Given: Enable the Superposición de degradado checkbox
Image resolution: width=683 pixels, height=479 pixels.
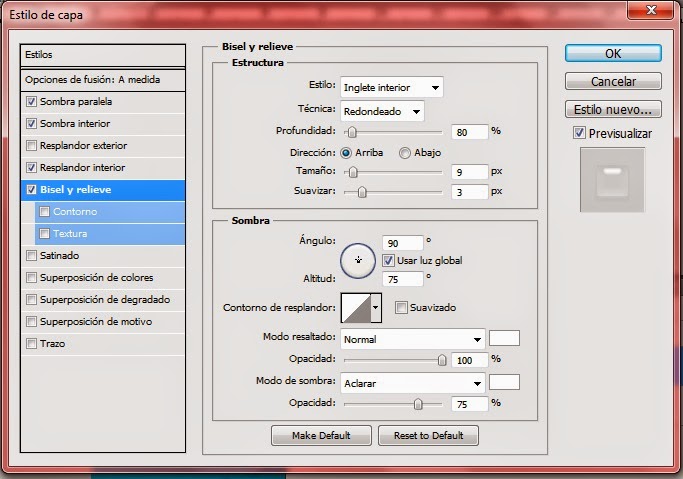Looking at the screenshot, I should pos(31,300).
